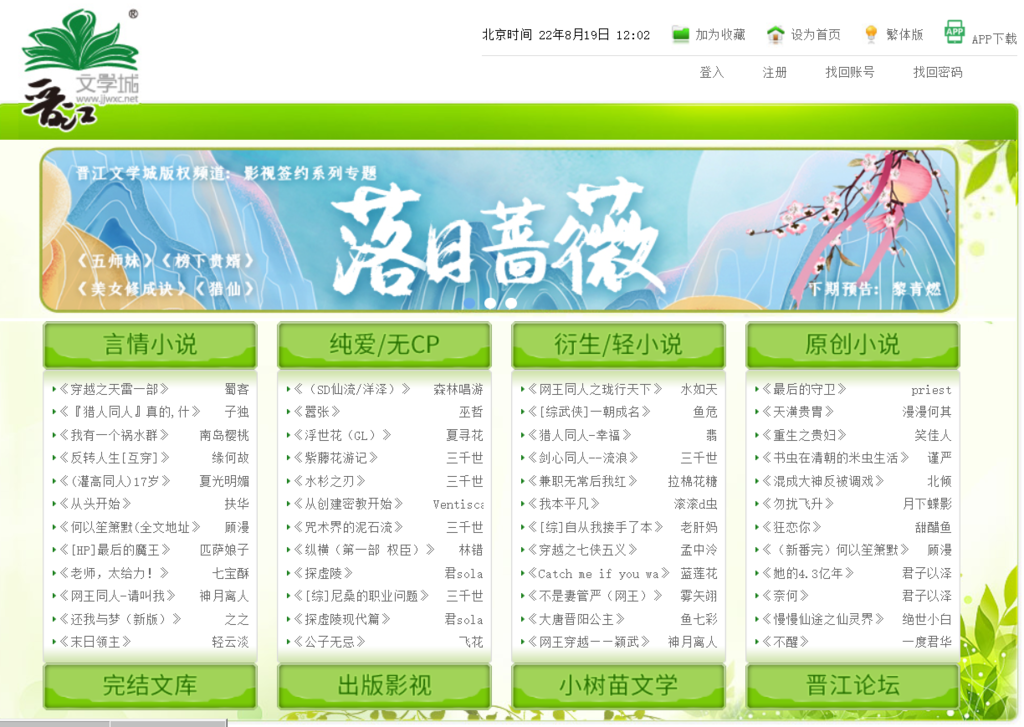Open novel 《大唐晋阳公主》
The height and width of the screenshot is (727, 1024).
pos(576,619)
